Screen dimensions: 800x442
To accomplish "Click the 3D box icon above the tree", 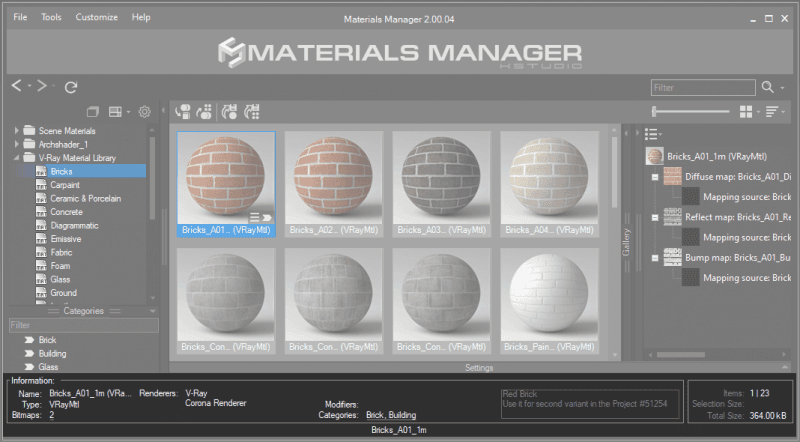I will pyautogui.click(x=93, y=112).
